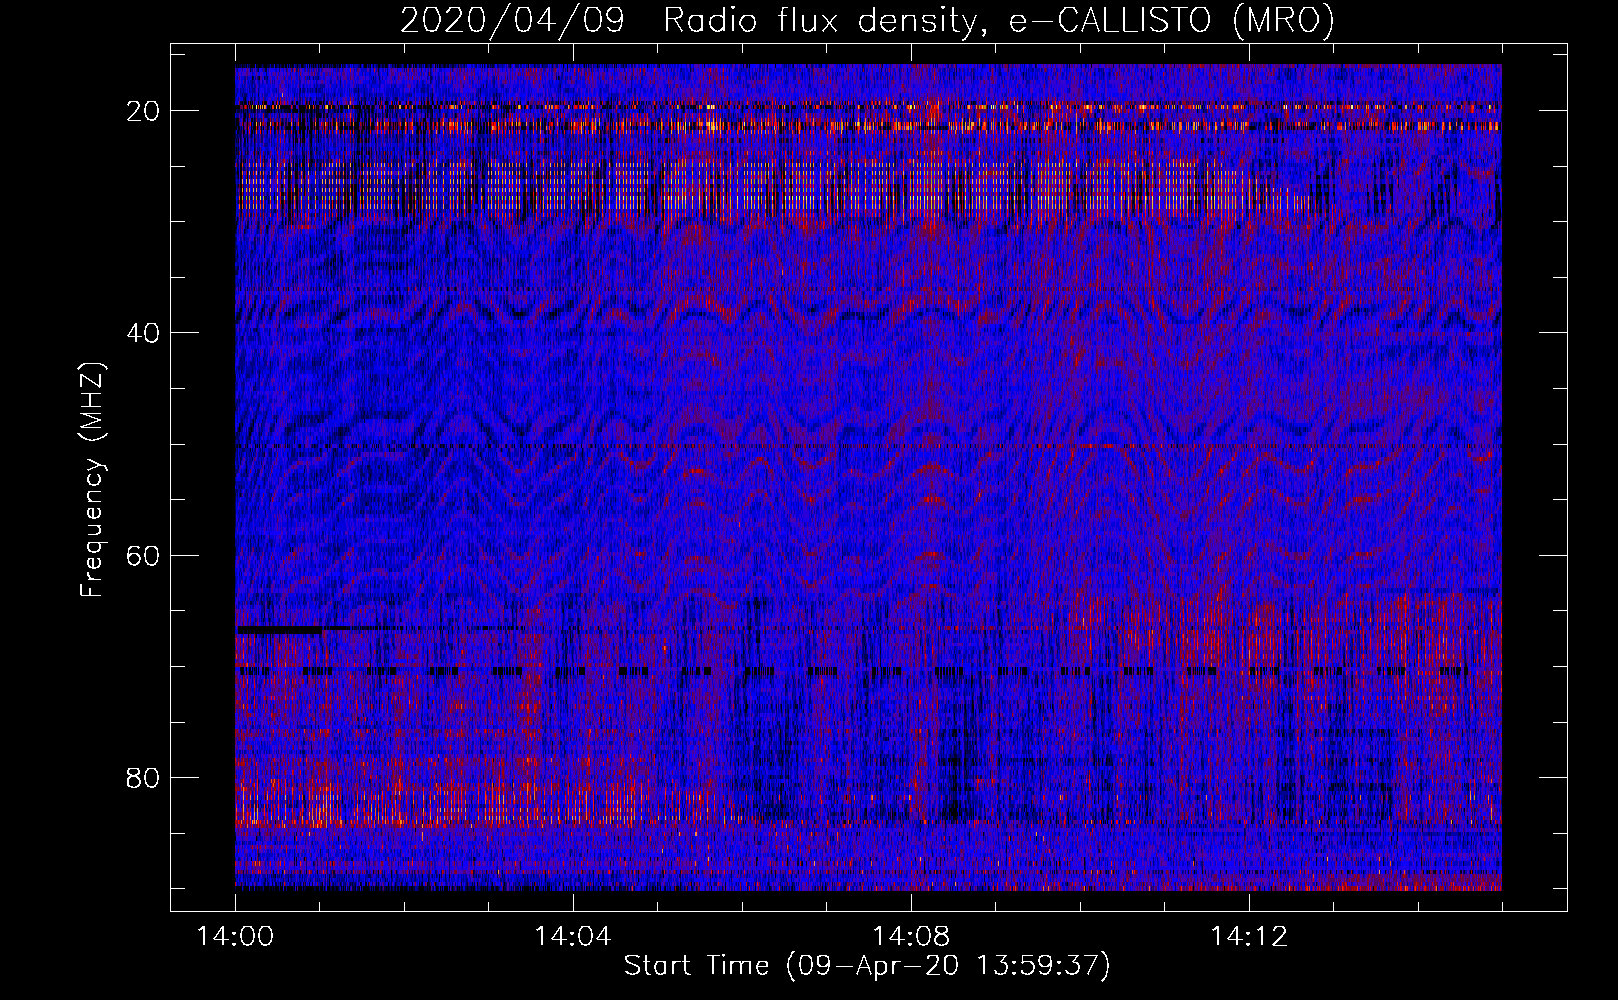This screenshot has width=1618, height=1000.
Task: Click the 80 frequency tick label
Action: [x=144, y=777]
